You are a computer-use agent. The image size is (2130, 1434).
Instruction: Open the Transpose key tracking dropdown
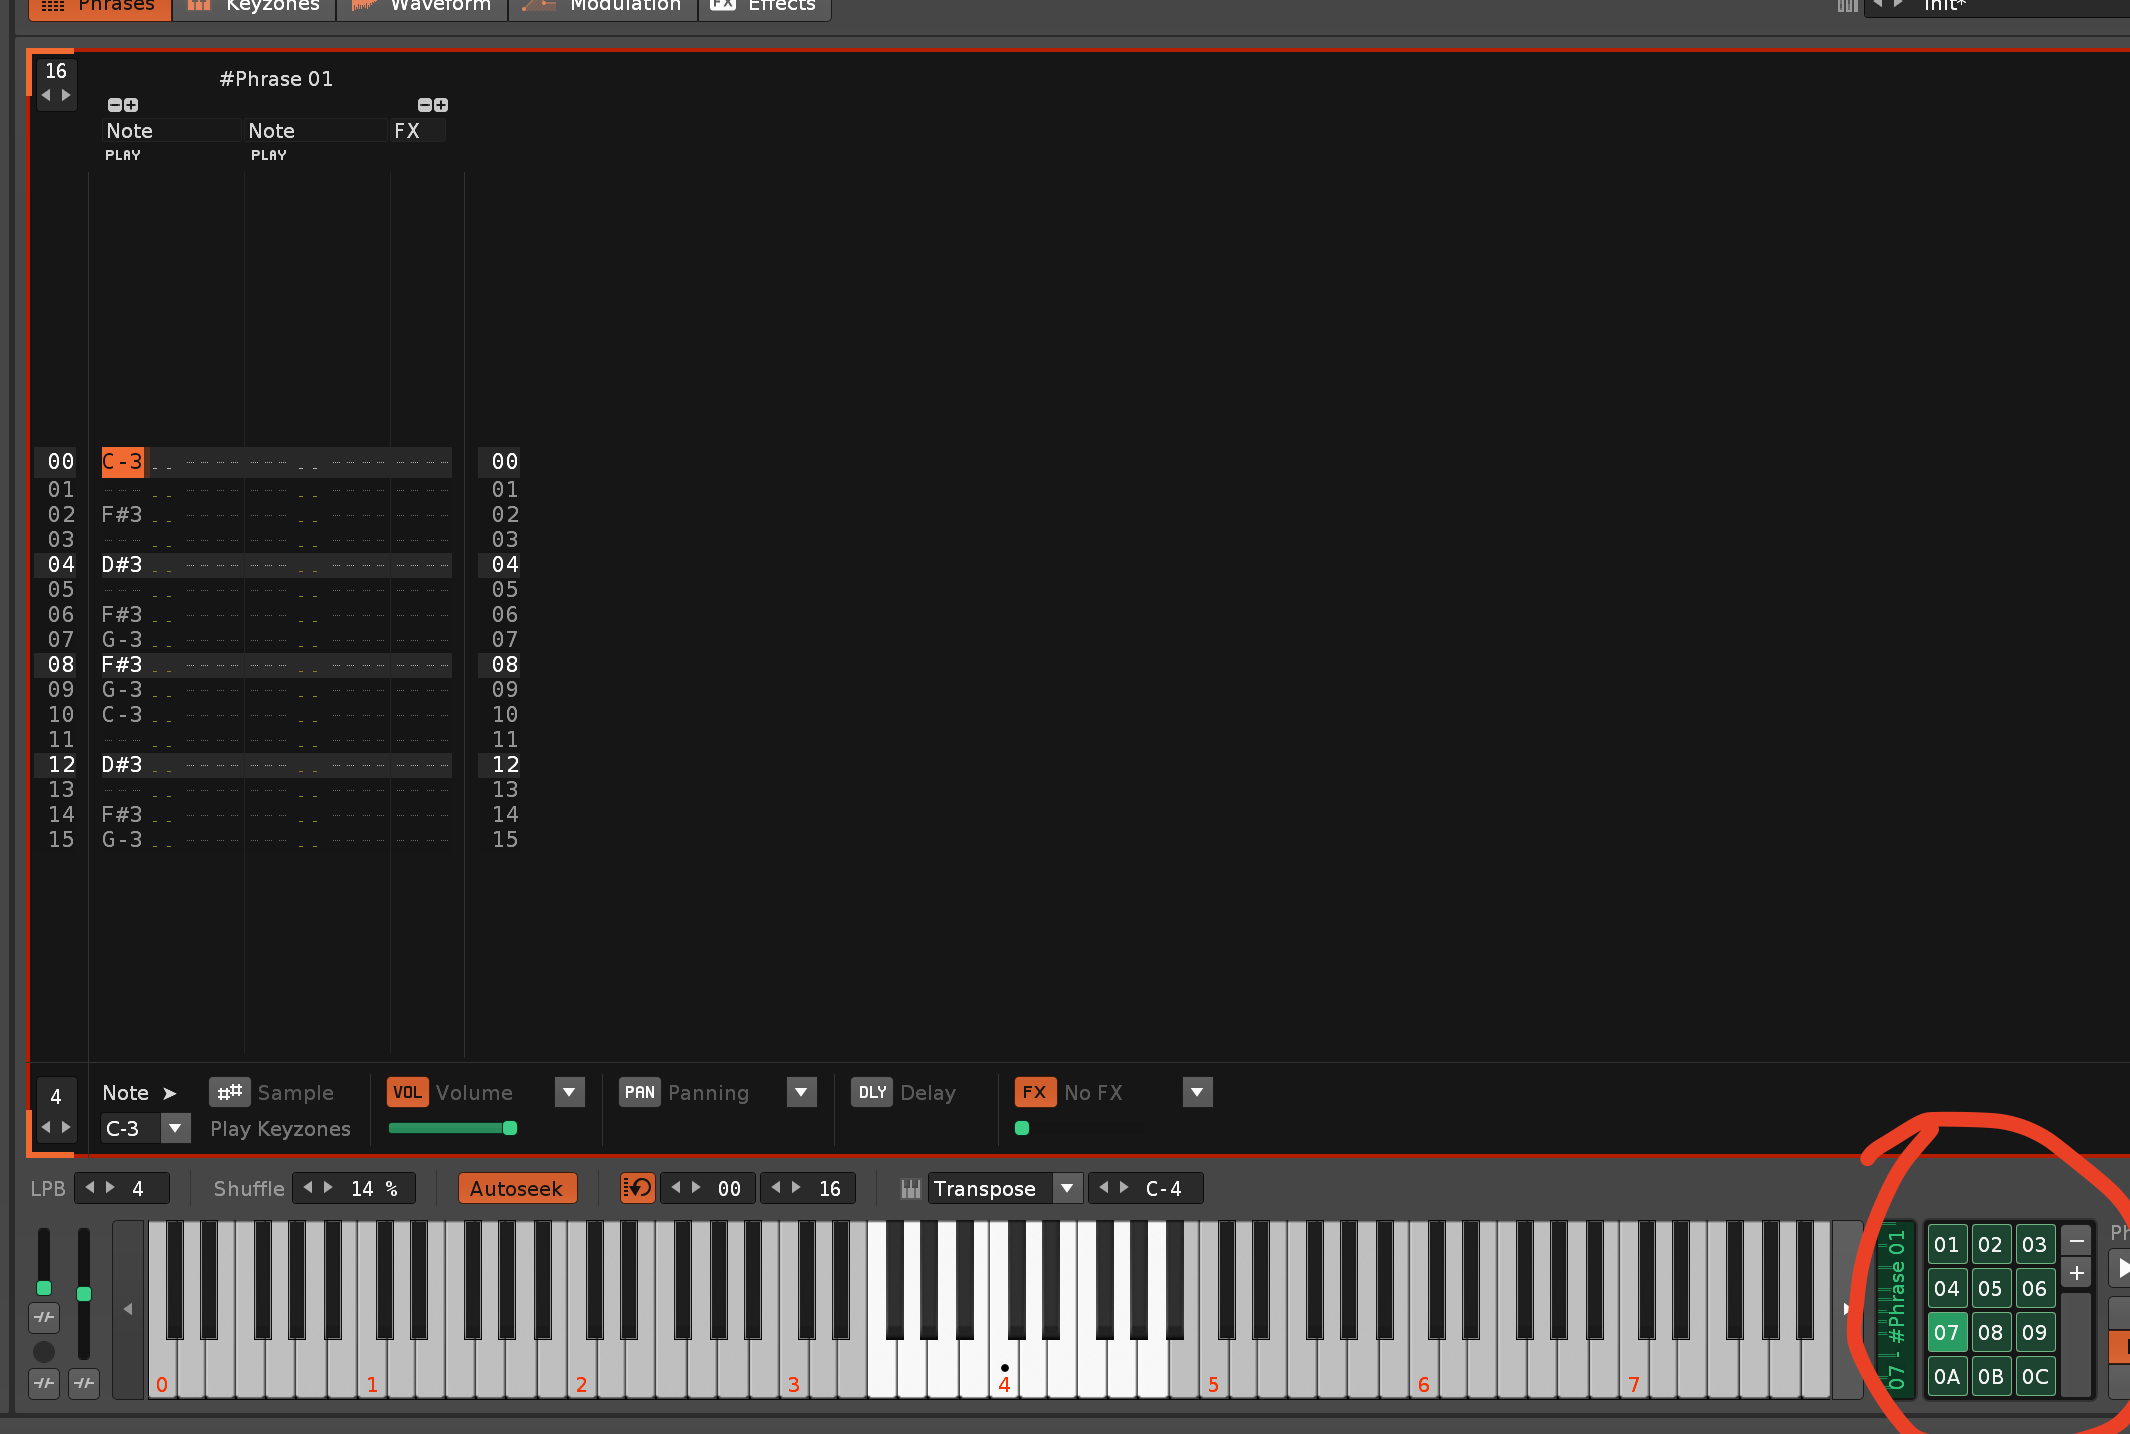(1067, 1188)
